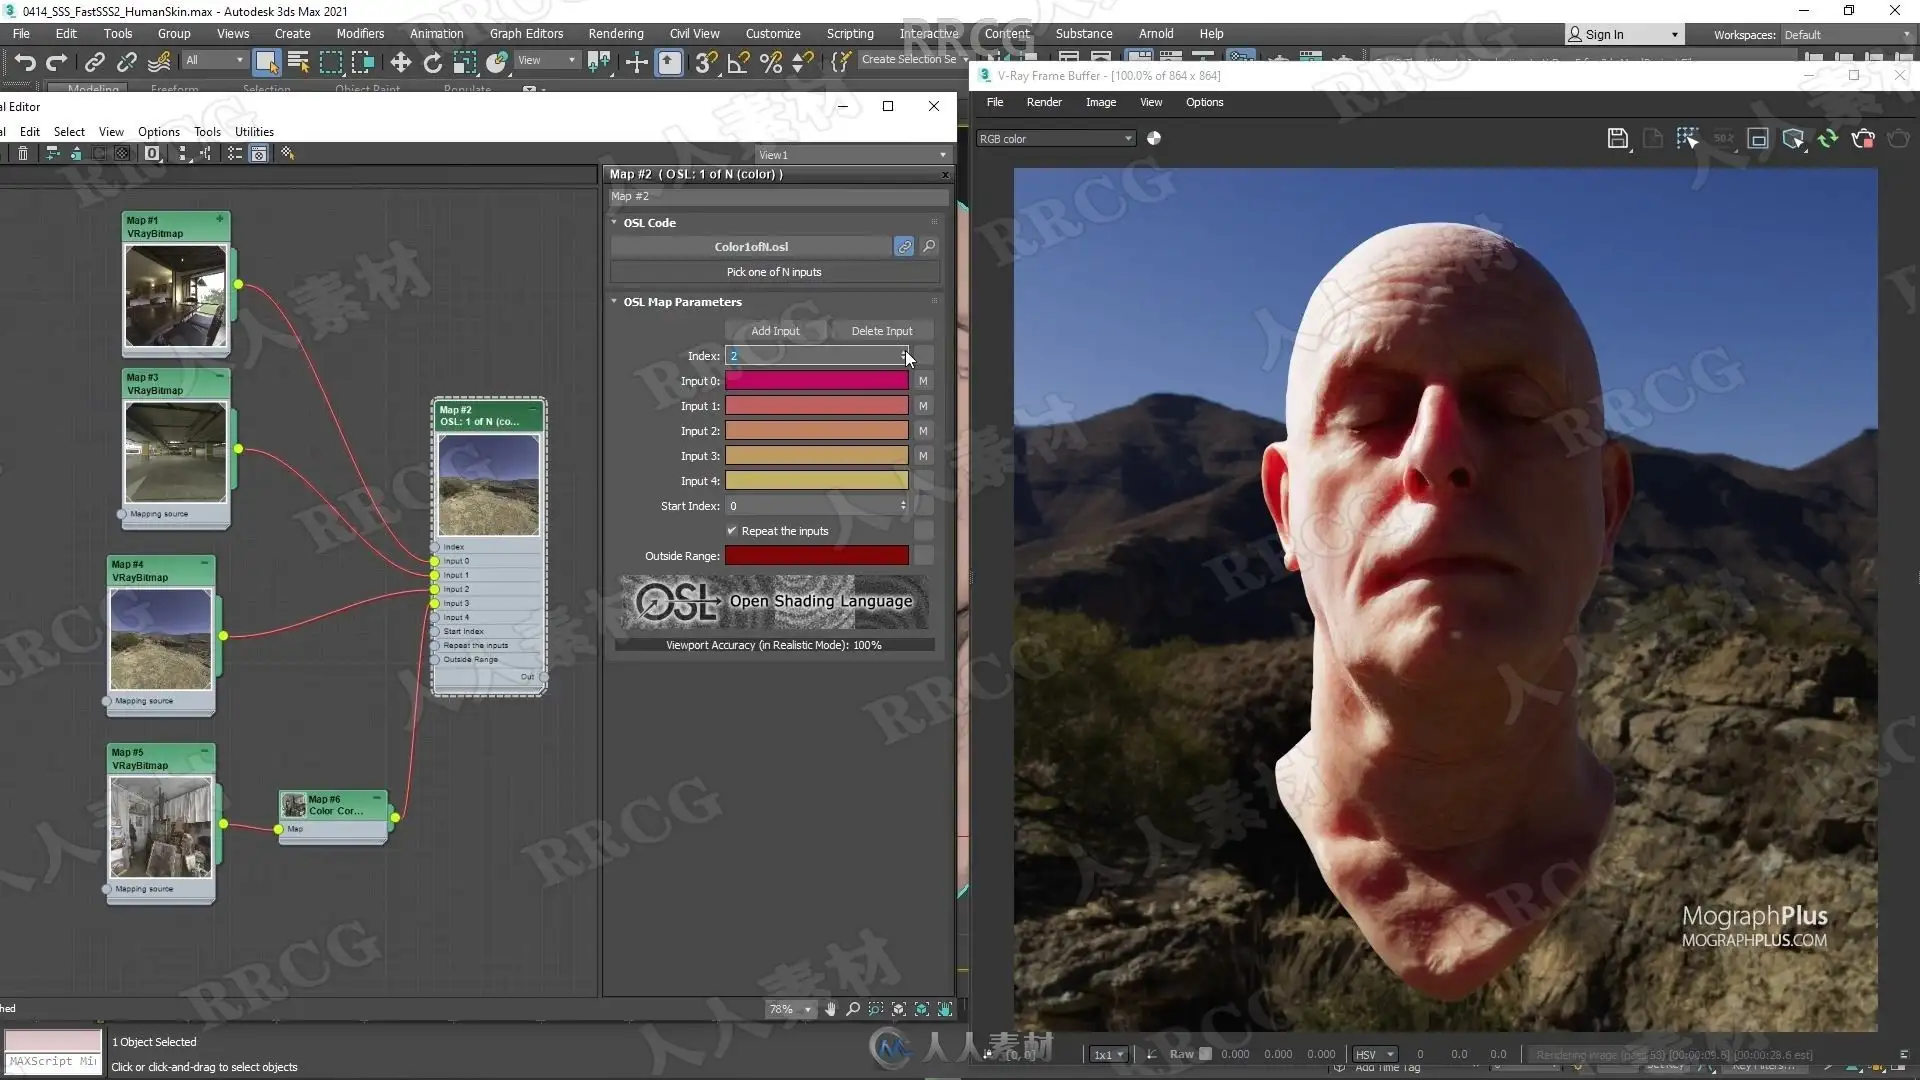Toggle the Repeat the inputs checkbox
The height and width of the screenshot is (1080, 1920).
(732, 531)
